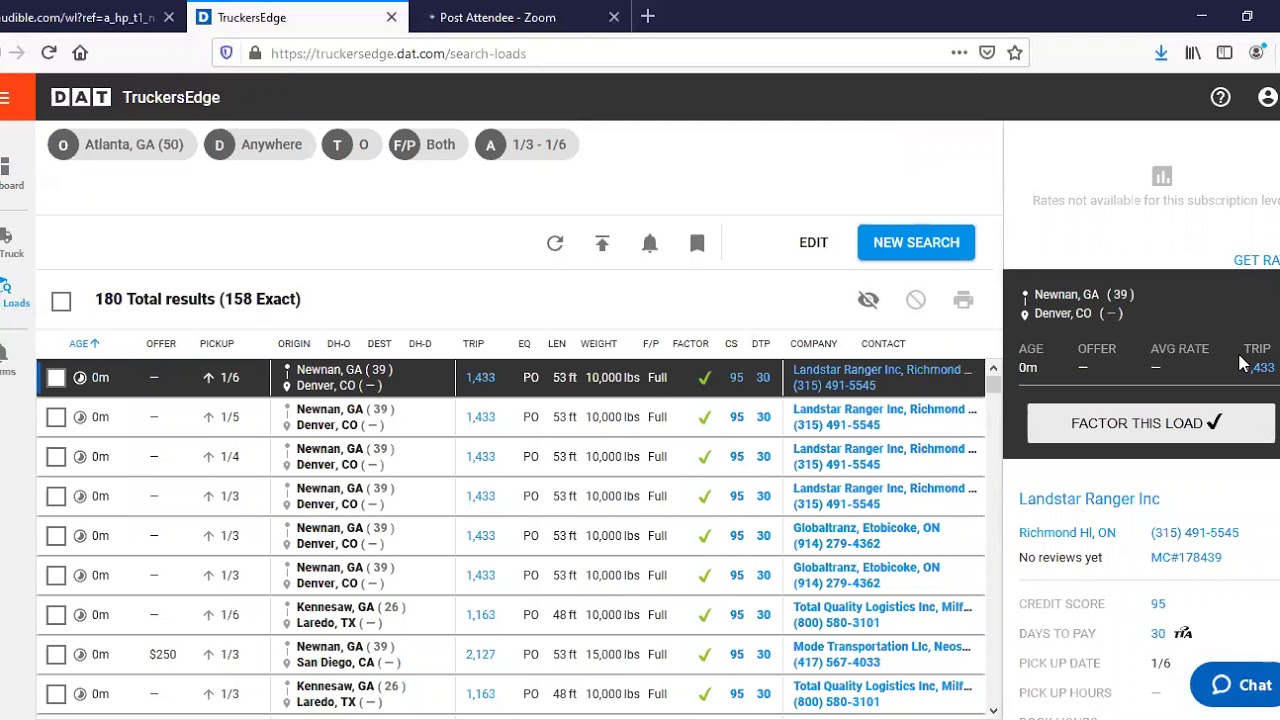Sort results by AGE column
This screenshot has width=1280, height=720.
coord(84,343)
